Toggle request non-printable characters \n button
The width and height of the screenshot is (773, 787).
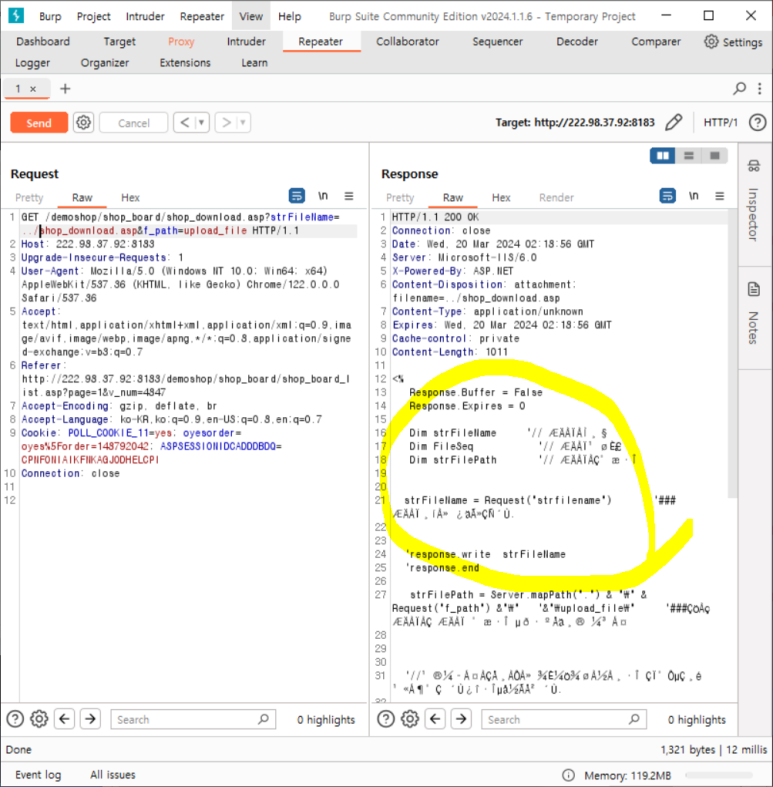coord(323,196)
